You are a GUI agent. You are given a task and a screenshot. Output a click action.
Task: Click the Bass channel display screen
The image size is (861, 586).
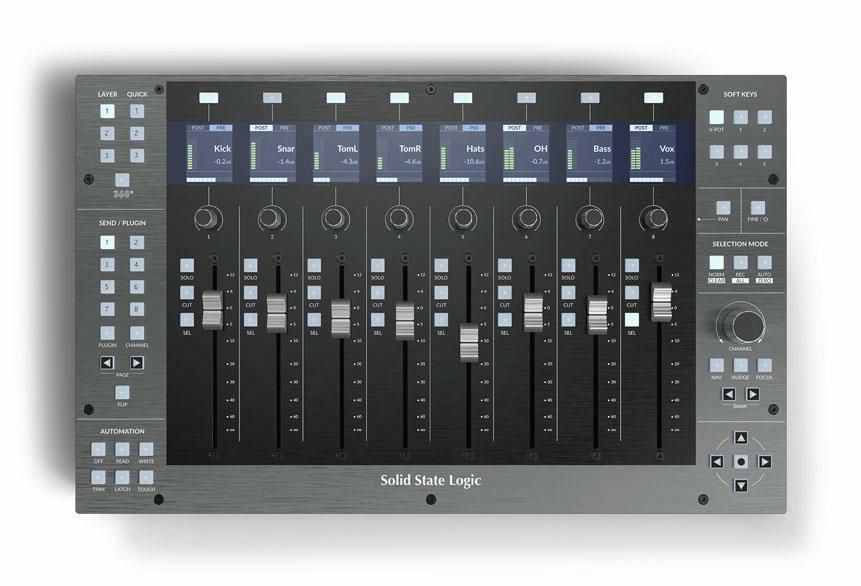[x=590, y=153]
